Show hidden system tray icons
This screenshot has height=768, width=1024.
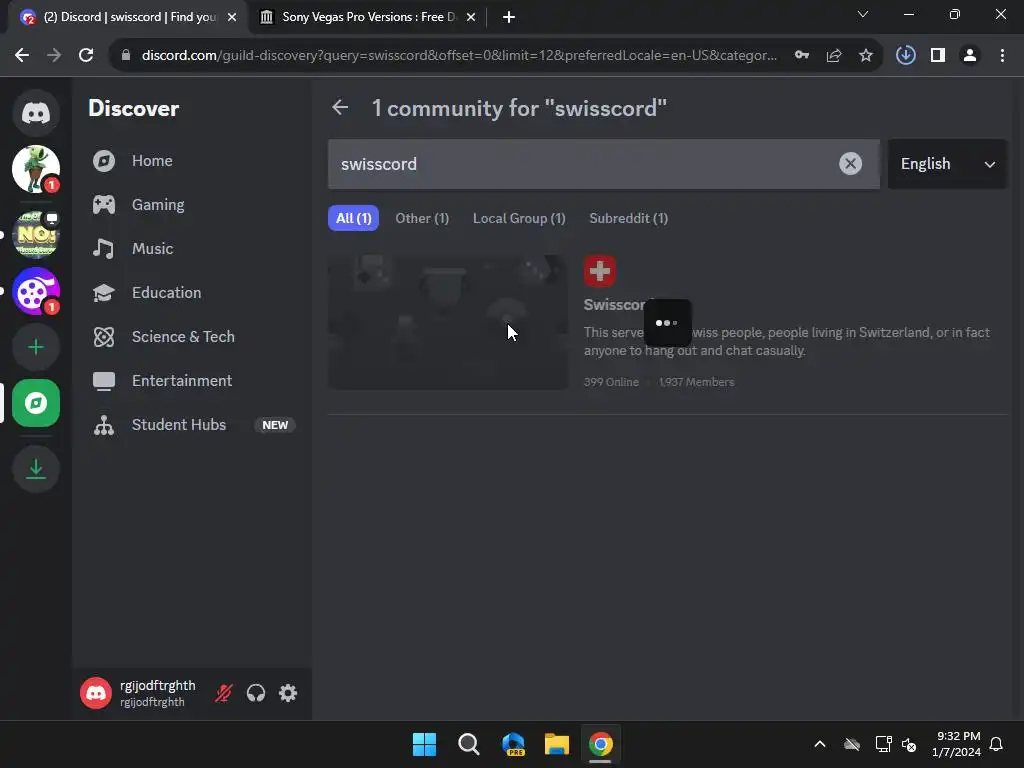pos(820,744)
